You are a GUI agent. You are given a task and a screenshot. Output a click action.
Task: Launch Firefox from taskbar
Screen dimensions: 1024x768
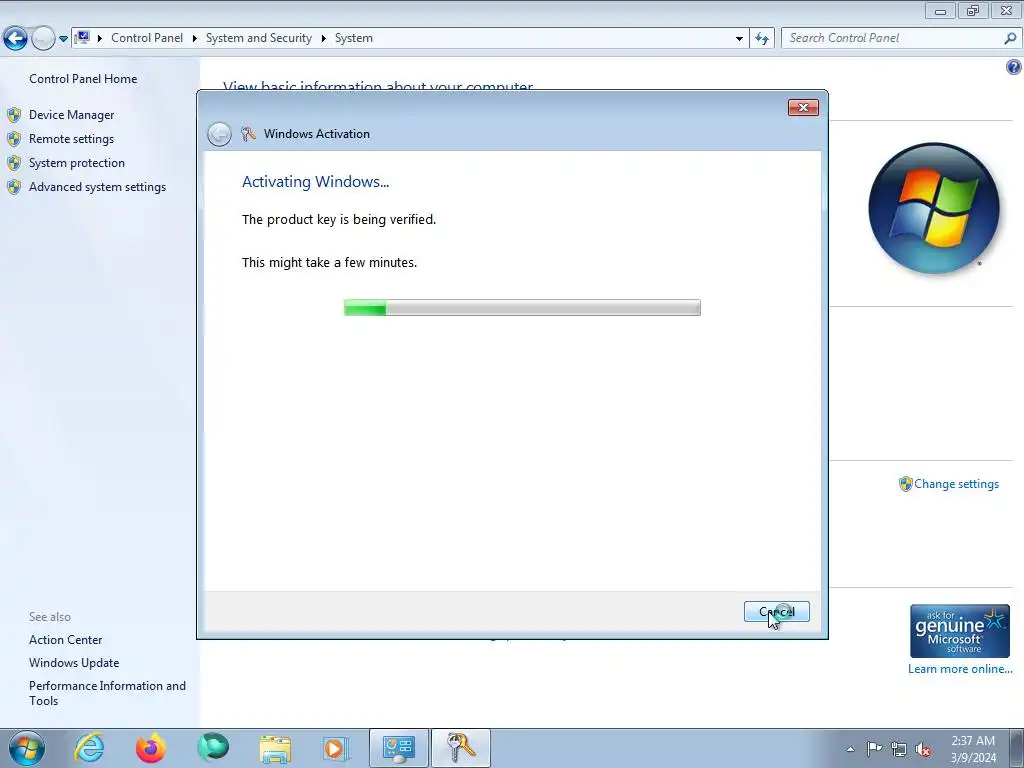tap(151, 748)
